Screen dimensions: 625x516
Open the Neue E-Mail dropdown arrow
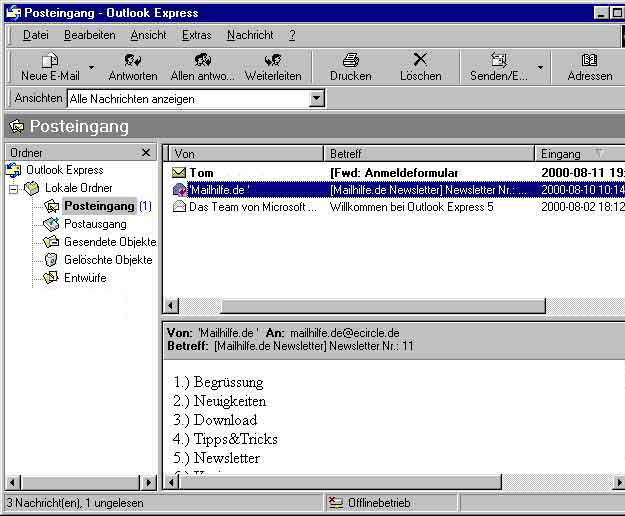(91, 67)
